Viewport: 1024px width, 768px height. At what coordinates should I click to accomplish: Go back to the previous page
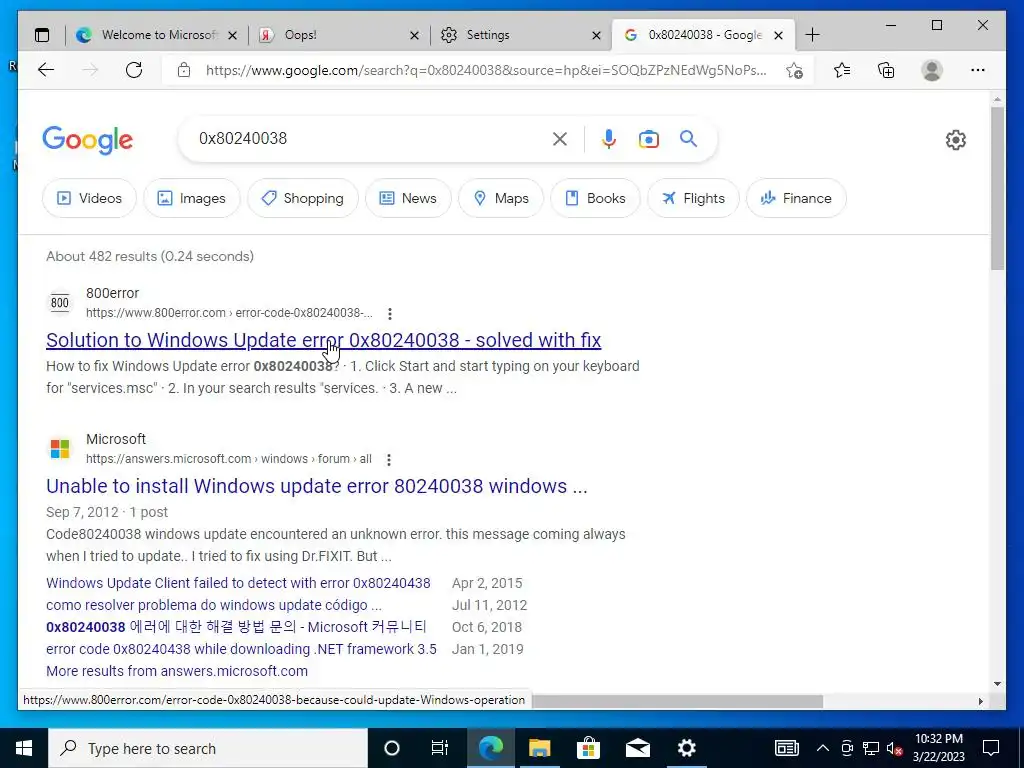click(46, 70)
